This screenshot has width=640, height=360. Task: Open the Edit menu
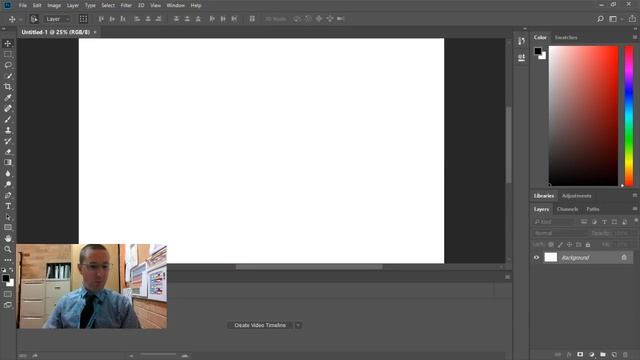click(x=37, y=5)
